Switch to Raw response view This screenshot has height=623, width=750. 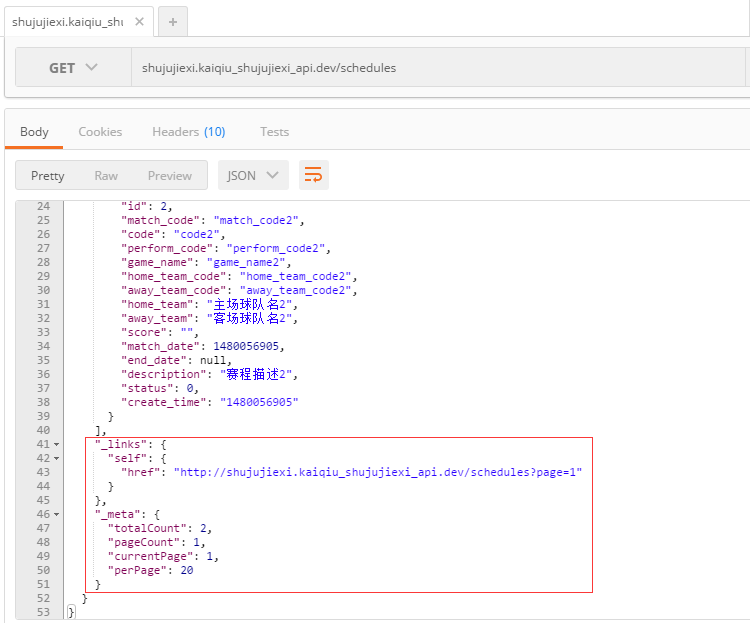point(106,175)
